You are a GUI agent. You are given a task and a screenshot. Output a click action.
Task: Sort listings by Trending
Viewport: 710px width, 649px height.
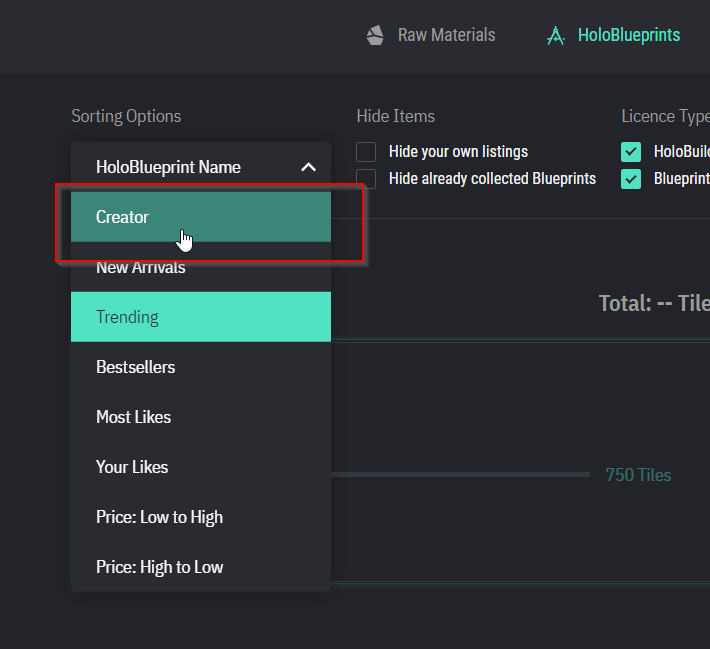pyautogui.click(x=127, y=317)
